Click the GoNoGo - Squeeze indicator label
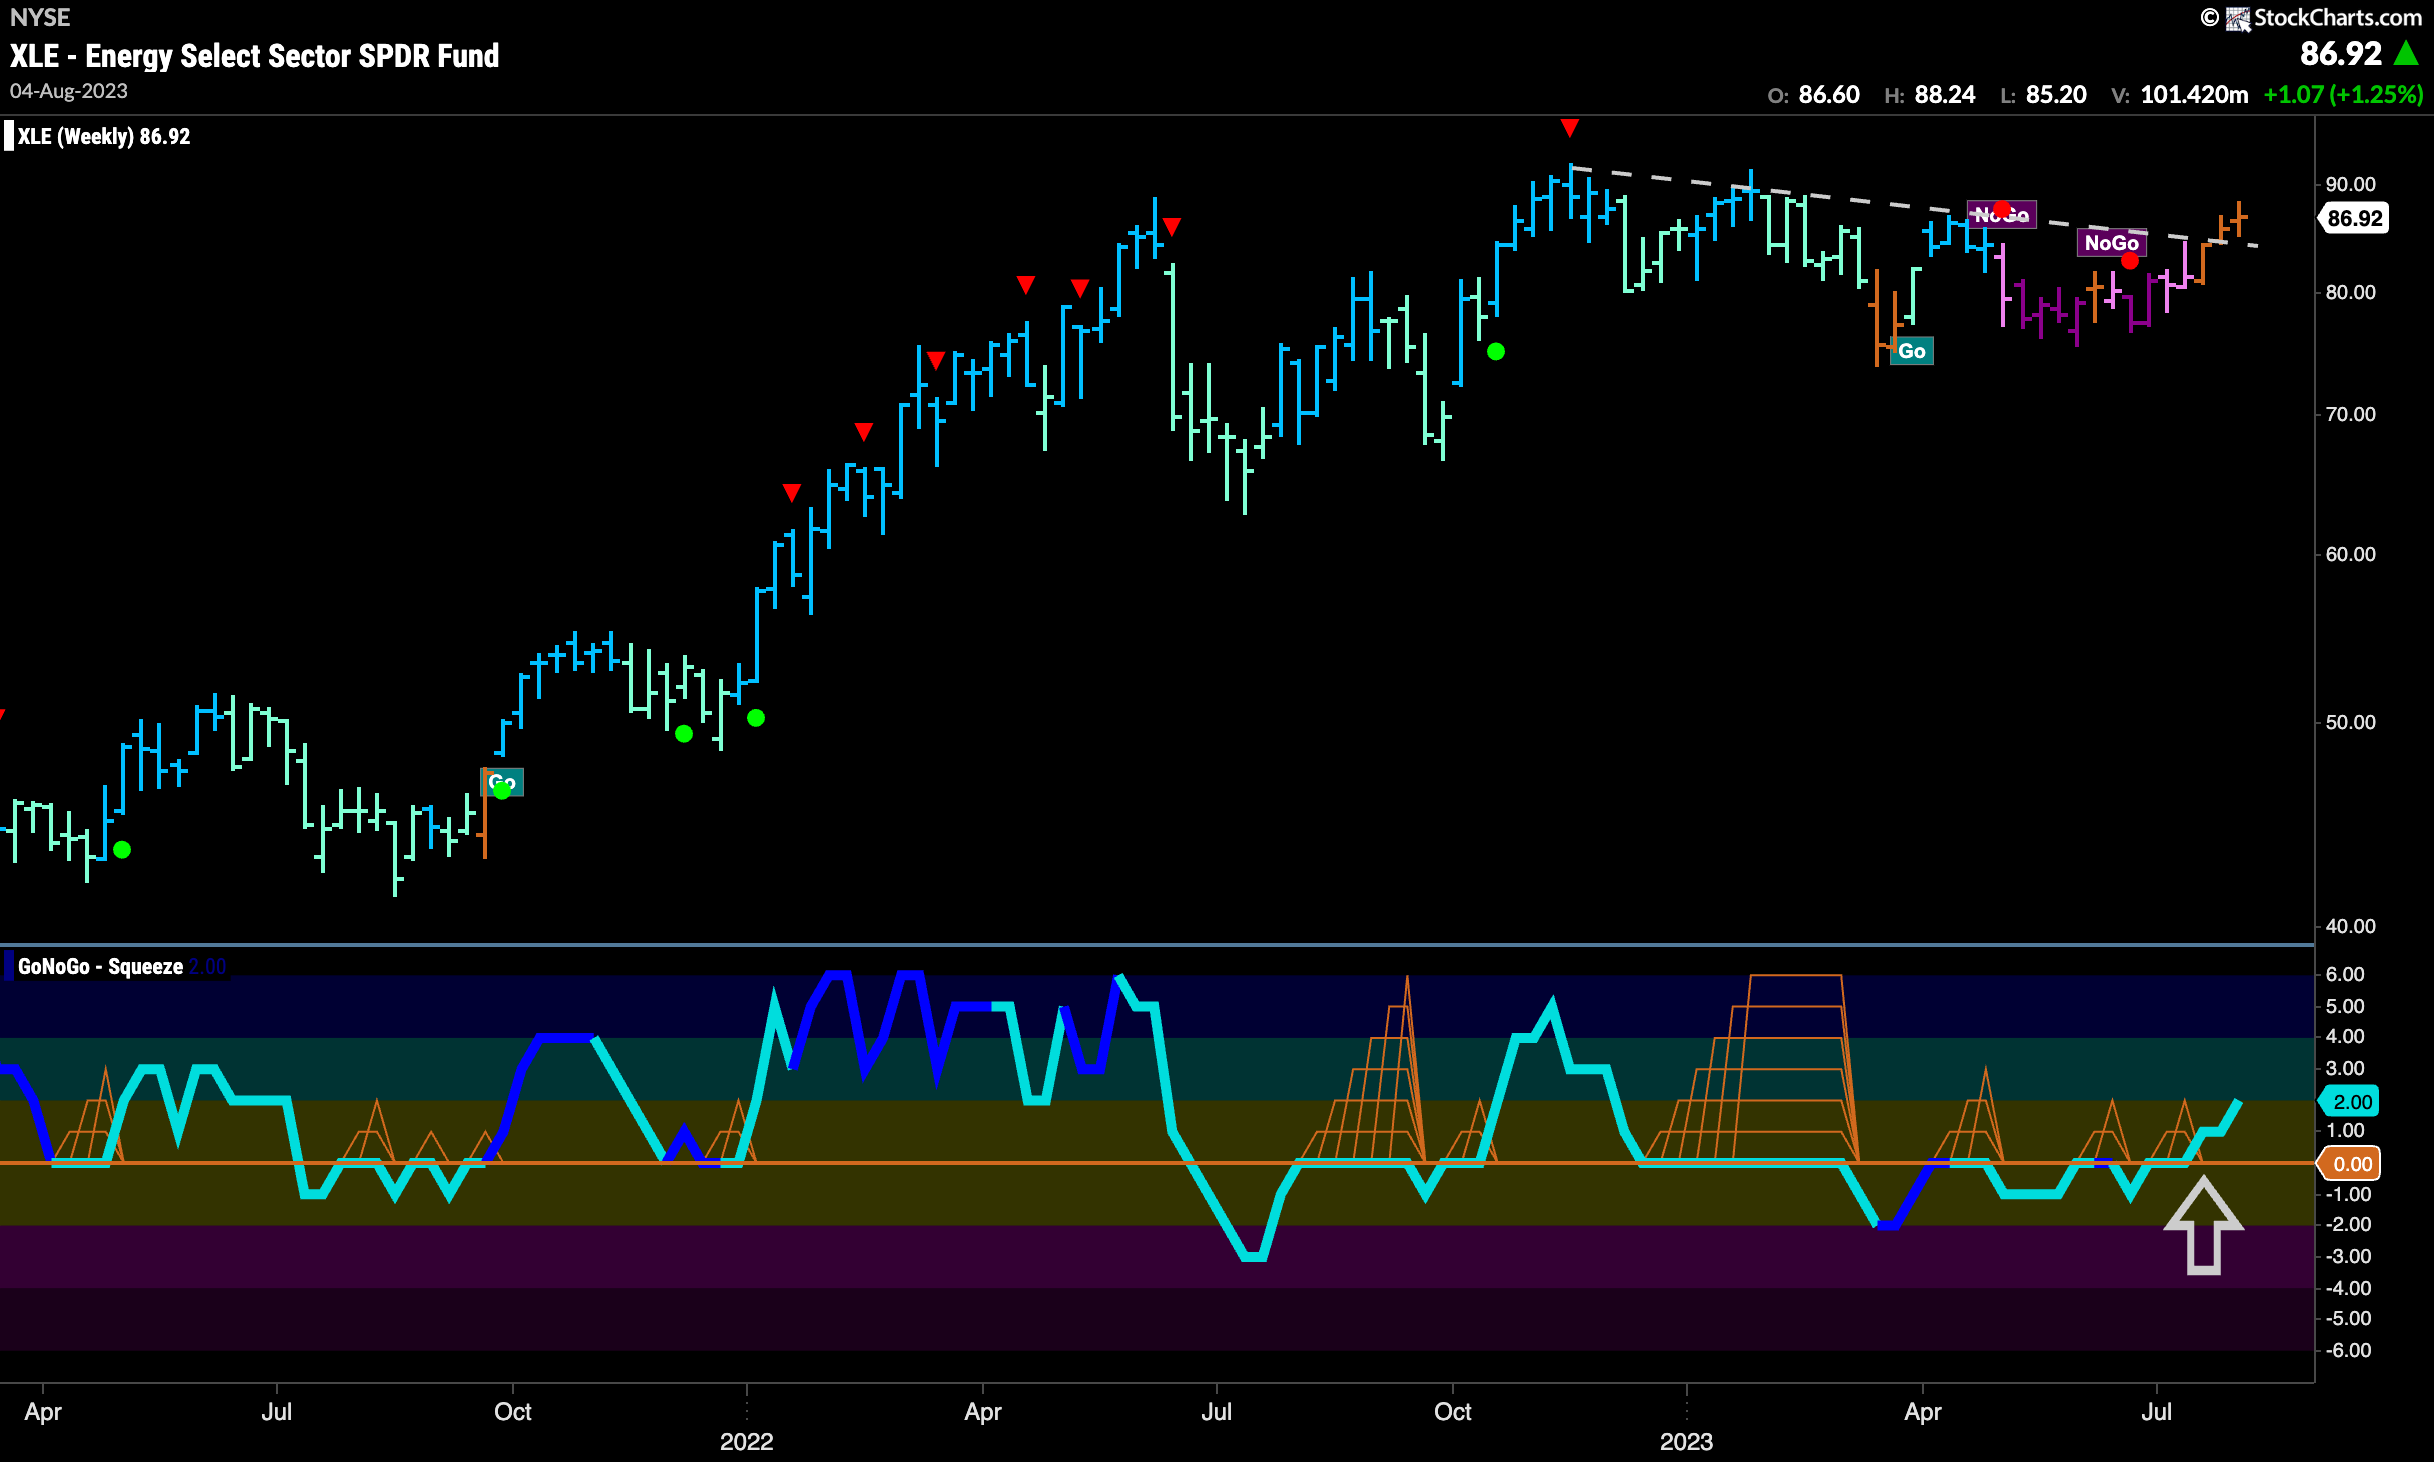Screen dimensions: 2434x1462 (x=100, y=966)
